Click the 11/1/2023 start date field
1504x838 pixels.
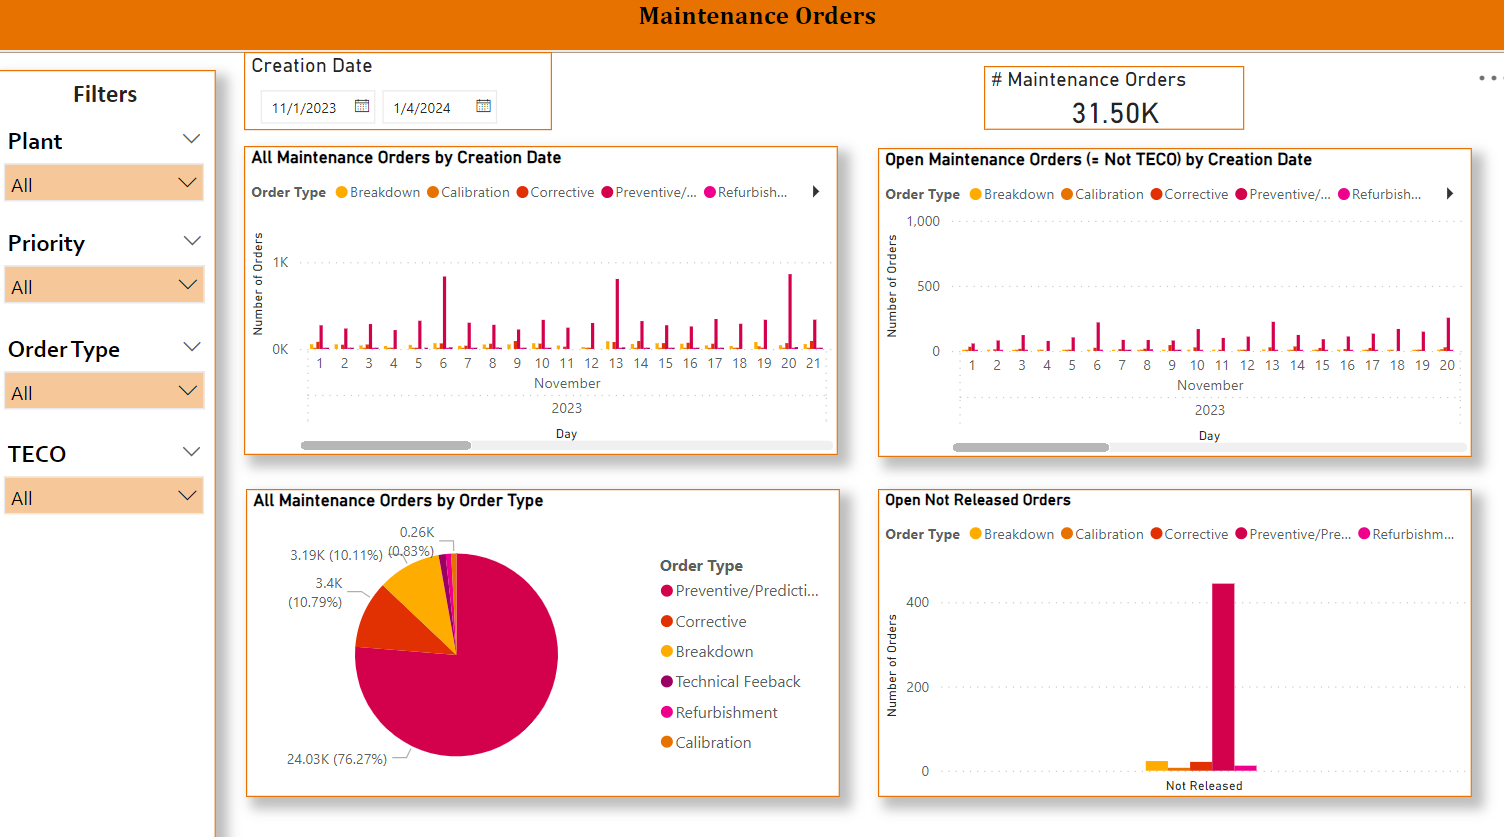[305, 108]
